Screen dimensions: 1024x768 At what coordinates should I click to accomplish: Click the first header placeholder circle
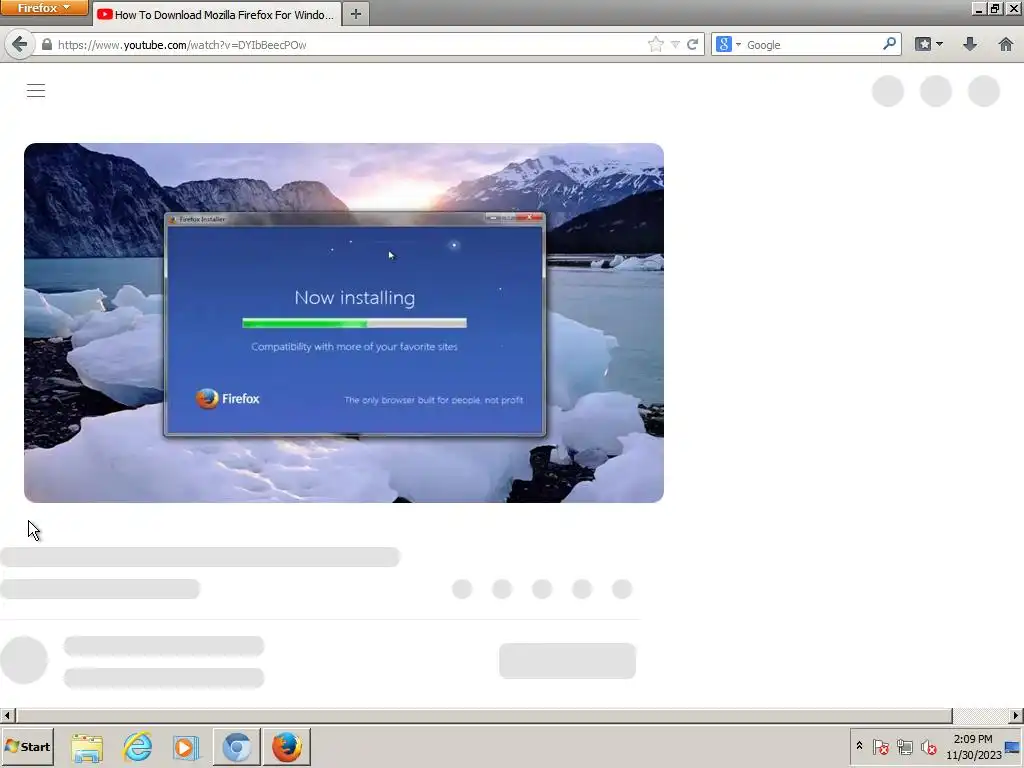888,91
